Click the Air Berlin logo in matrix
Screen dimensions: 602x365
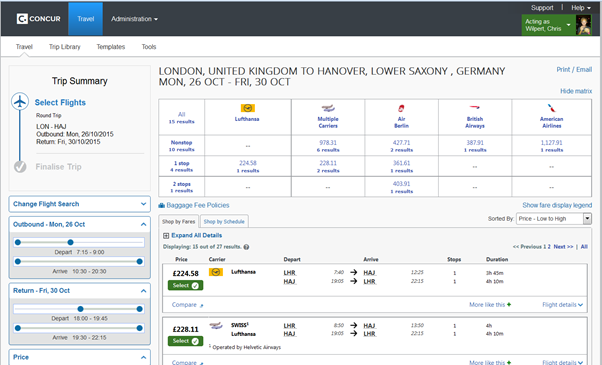coord(401,108)
